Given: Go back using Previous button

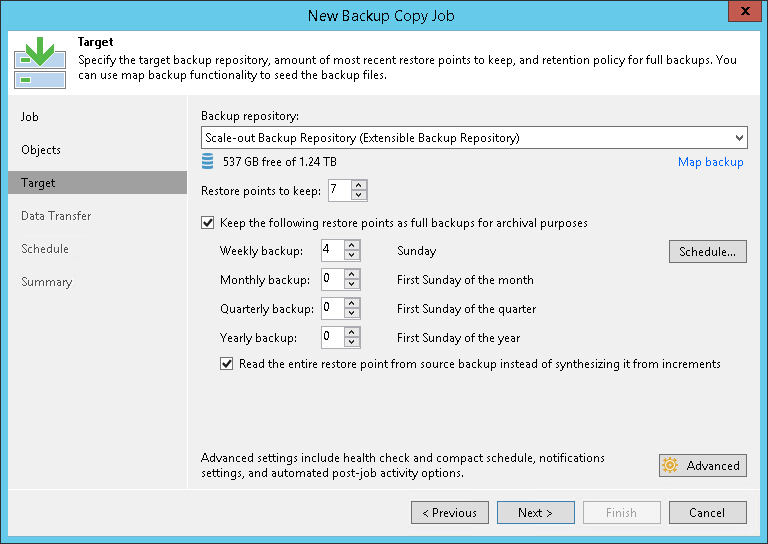Looking at the screenshot, I should tap(450, 513).
